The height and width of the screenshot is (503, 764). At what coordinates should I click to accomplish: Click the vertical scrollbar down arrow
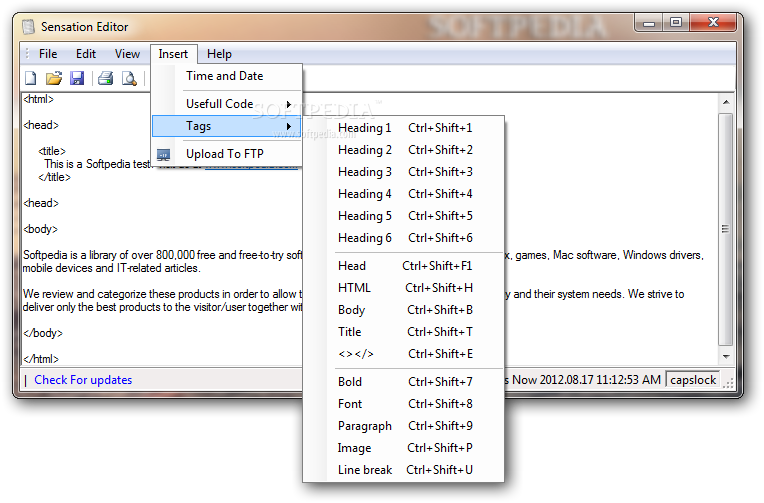point(726,356)
